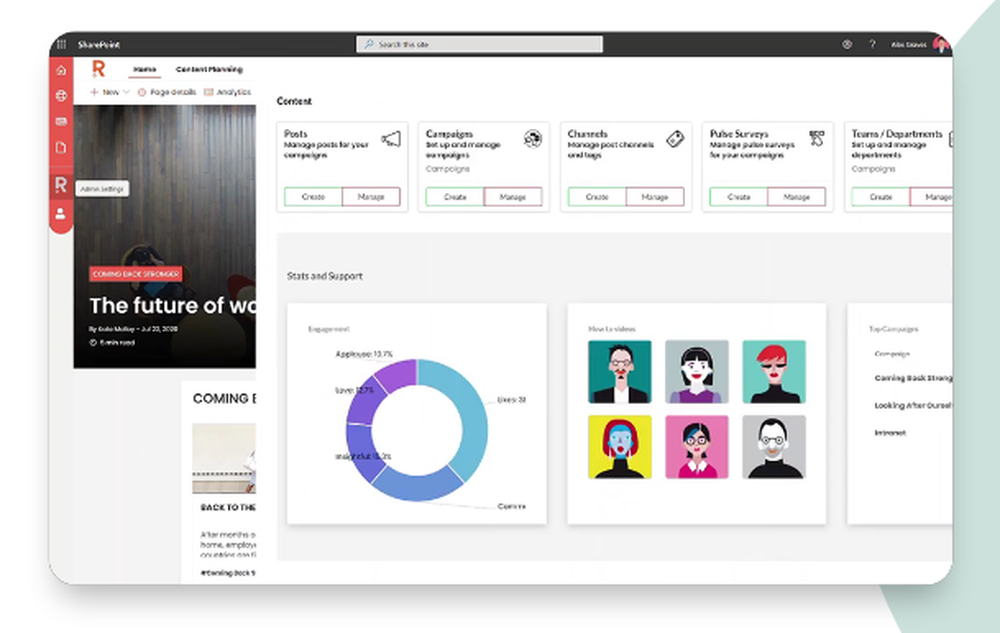Switch to the Content Planning tab
The height and width of the screenshot is (633, 1000).
point(208,69)
